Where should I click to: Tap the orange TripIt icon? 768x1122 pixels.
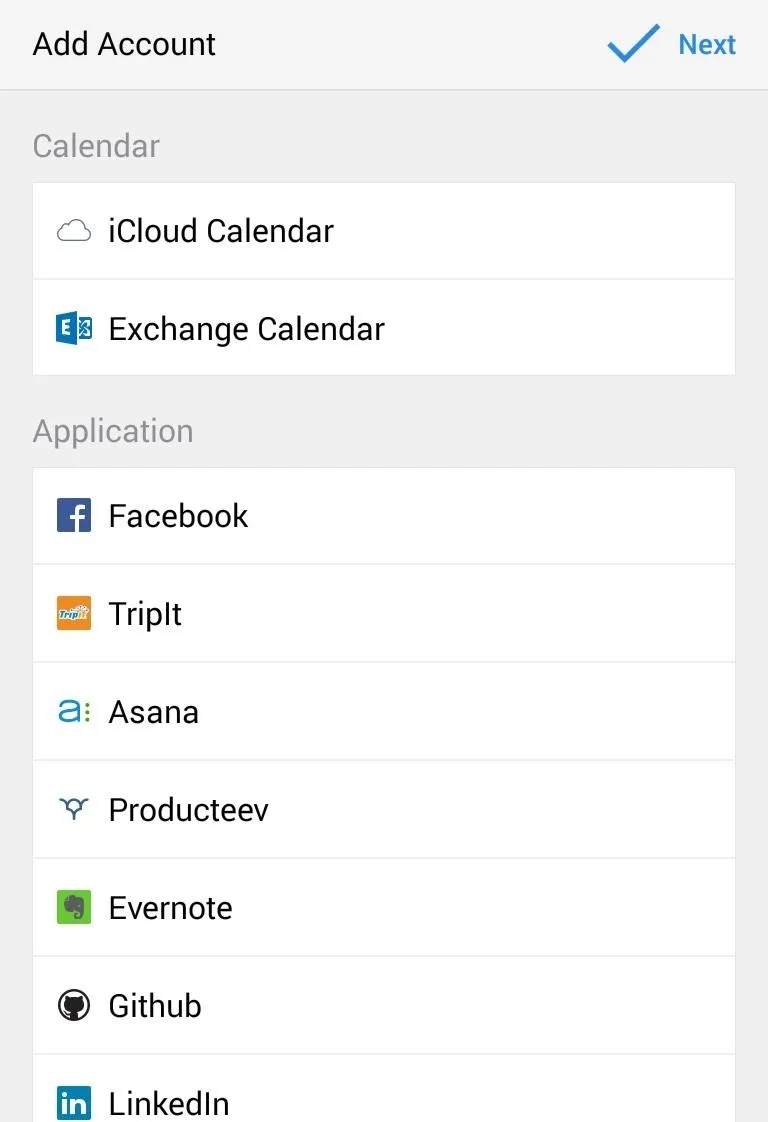[74, 613]
